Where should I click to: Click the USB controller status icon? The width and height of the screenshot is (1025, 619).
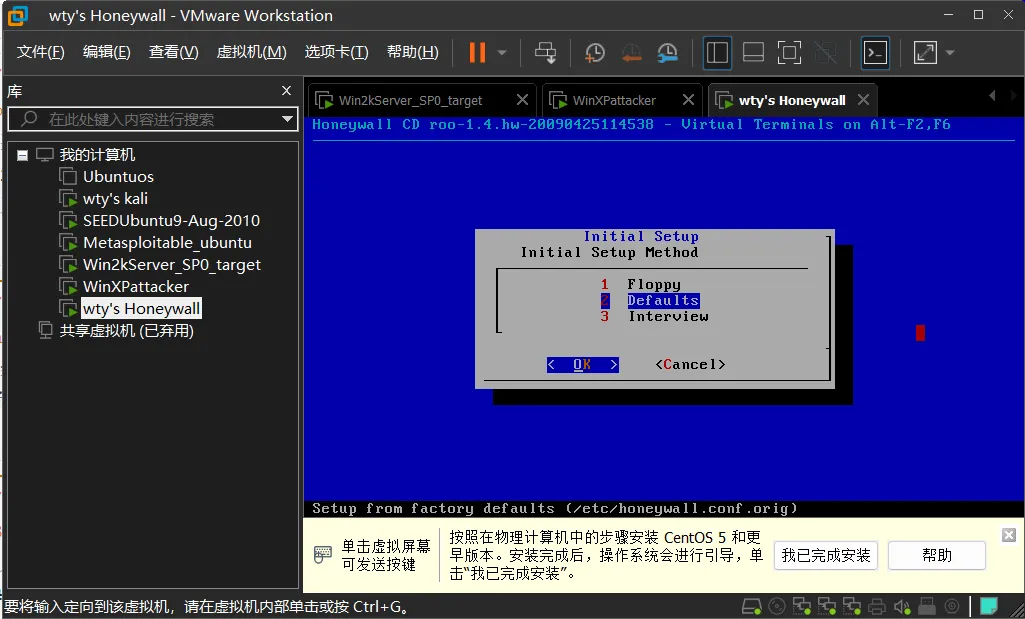click(927, 607)
